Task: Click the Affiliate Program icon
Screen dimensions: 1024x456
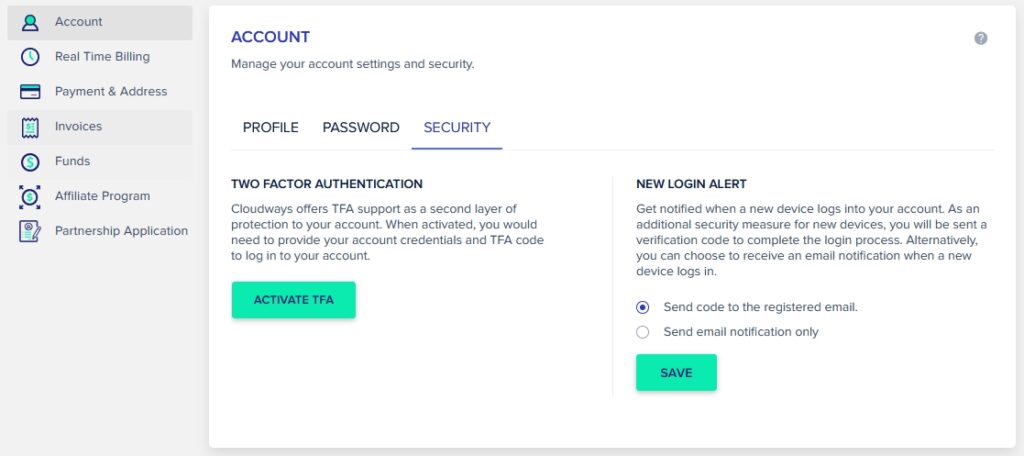Action: pos(30,196)
